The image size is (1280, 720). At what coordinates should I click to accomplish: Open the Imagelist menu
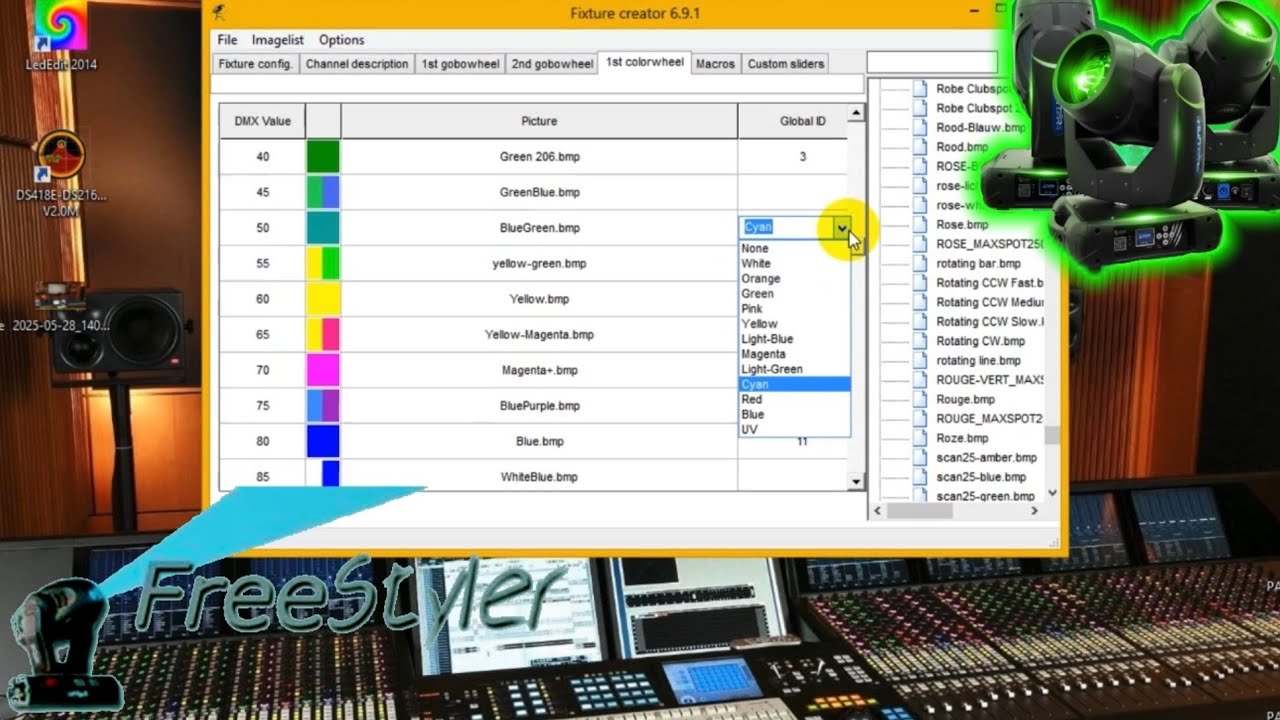tap(278, 40)
